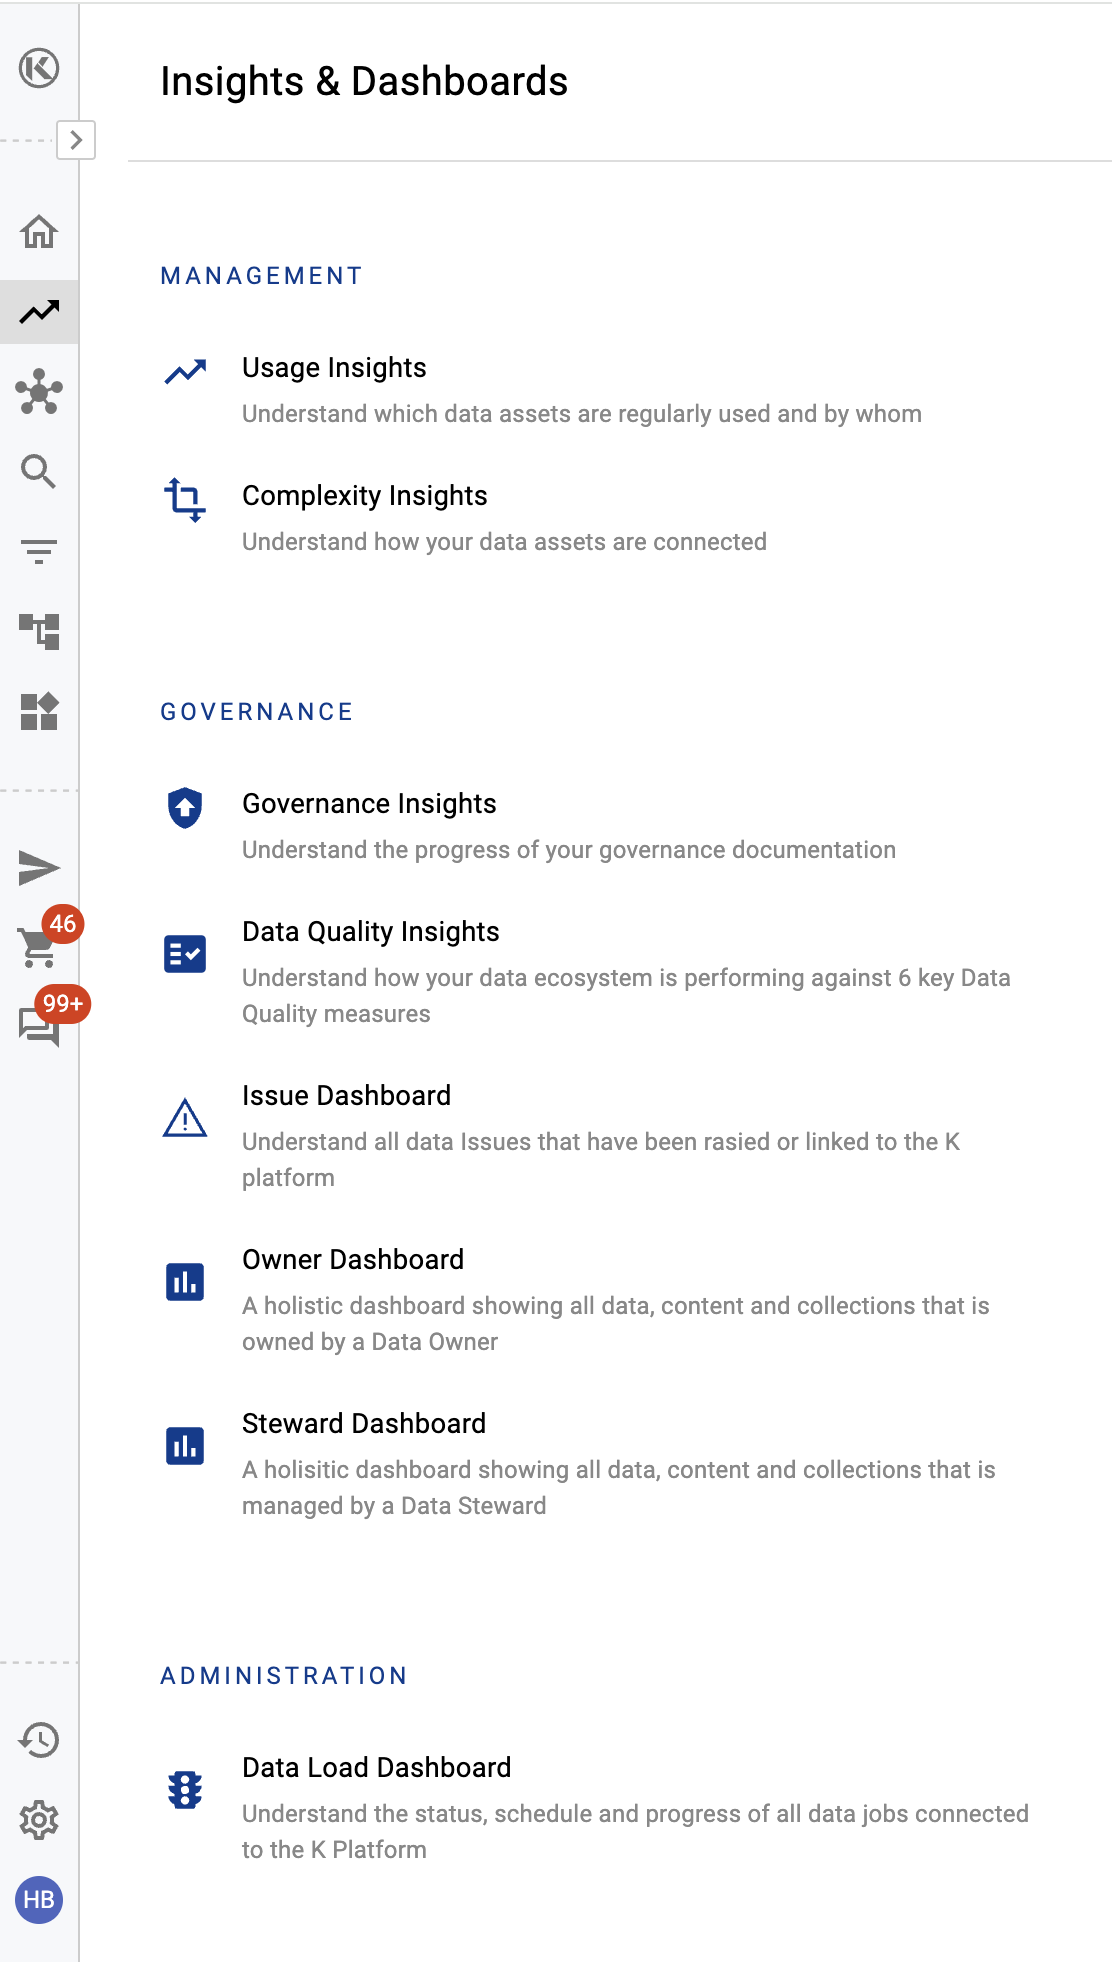Open Search from the sidebar magnifier
Image resolution: width=1112 pixels, height=1962 pixels.
(x=39, y=471)
